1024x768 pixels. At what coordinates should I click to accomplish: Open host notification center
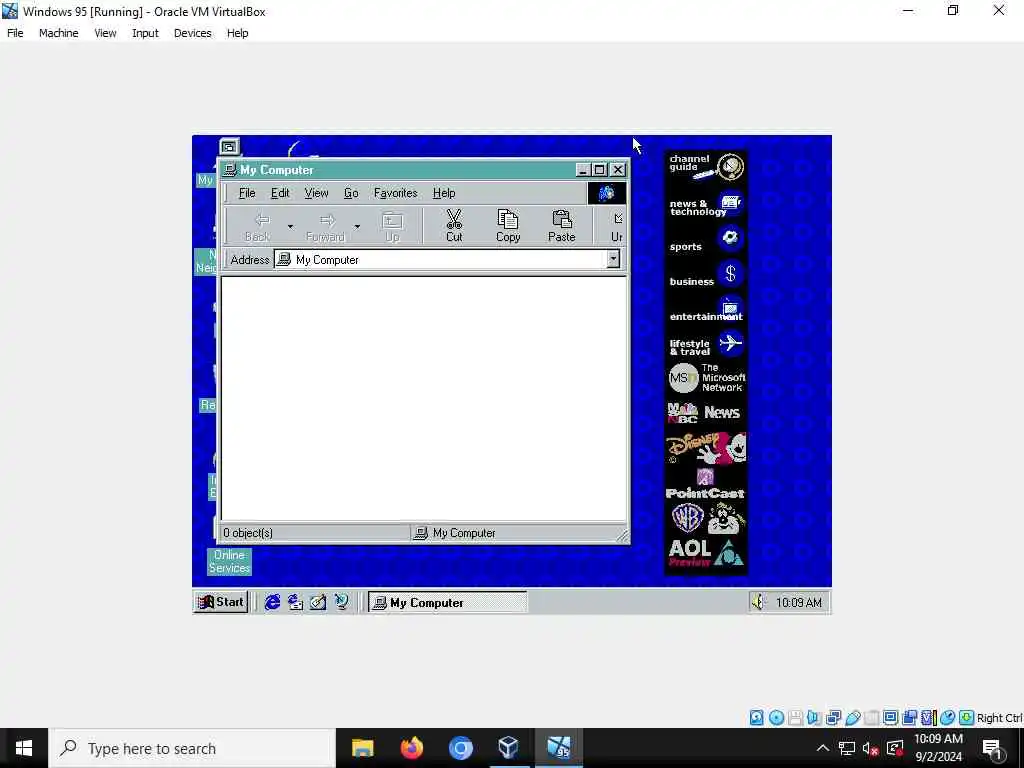click(992, 748)
